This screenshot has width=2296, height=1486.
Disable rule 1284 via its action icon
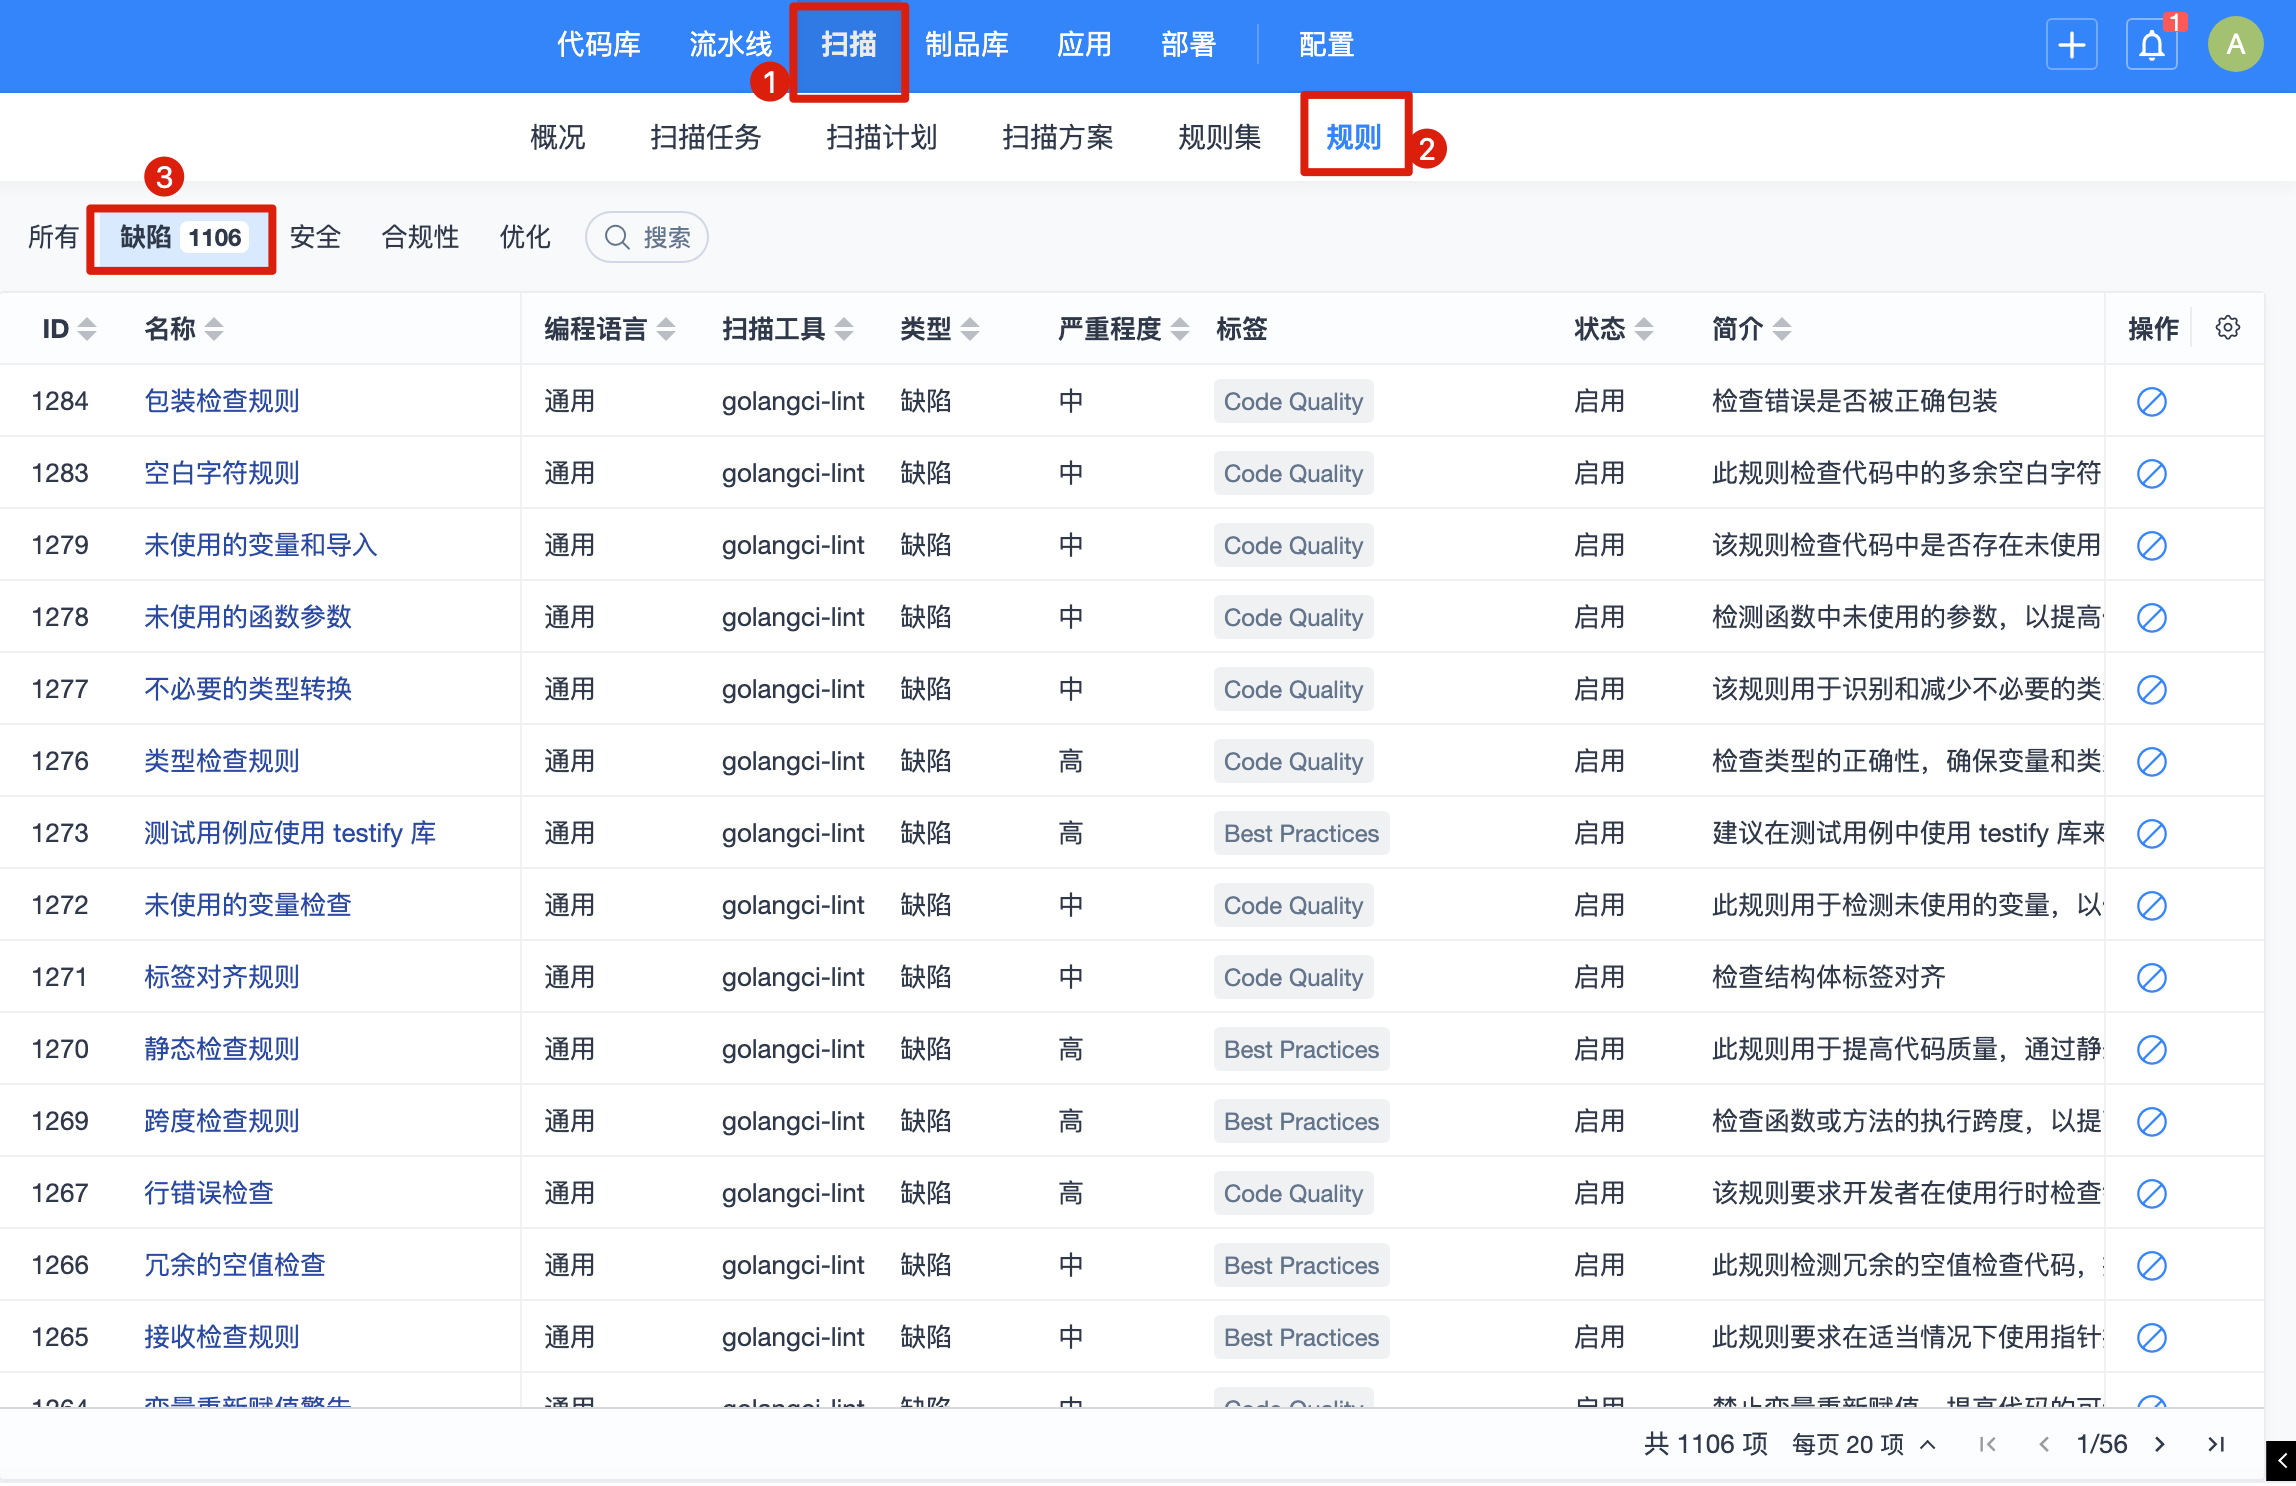[x=2151, y=402]
